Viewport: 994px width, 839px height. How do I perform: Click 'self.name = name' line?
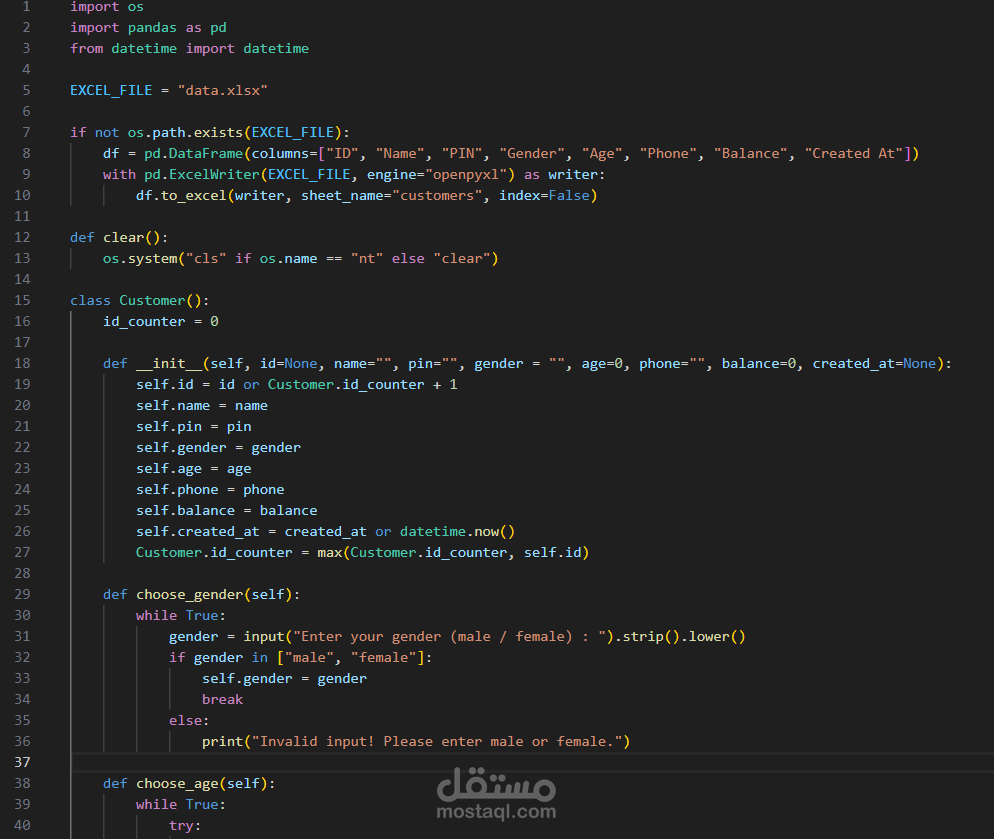click(x=202, y=405)
